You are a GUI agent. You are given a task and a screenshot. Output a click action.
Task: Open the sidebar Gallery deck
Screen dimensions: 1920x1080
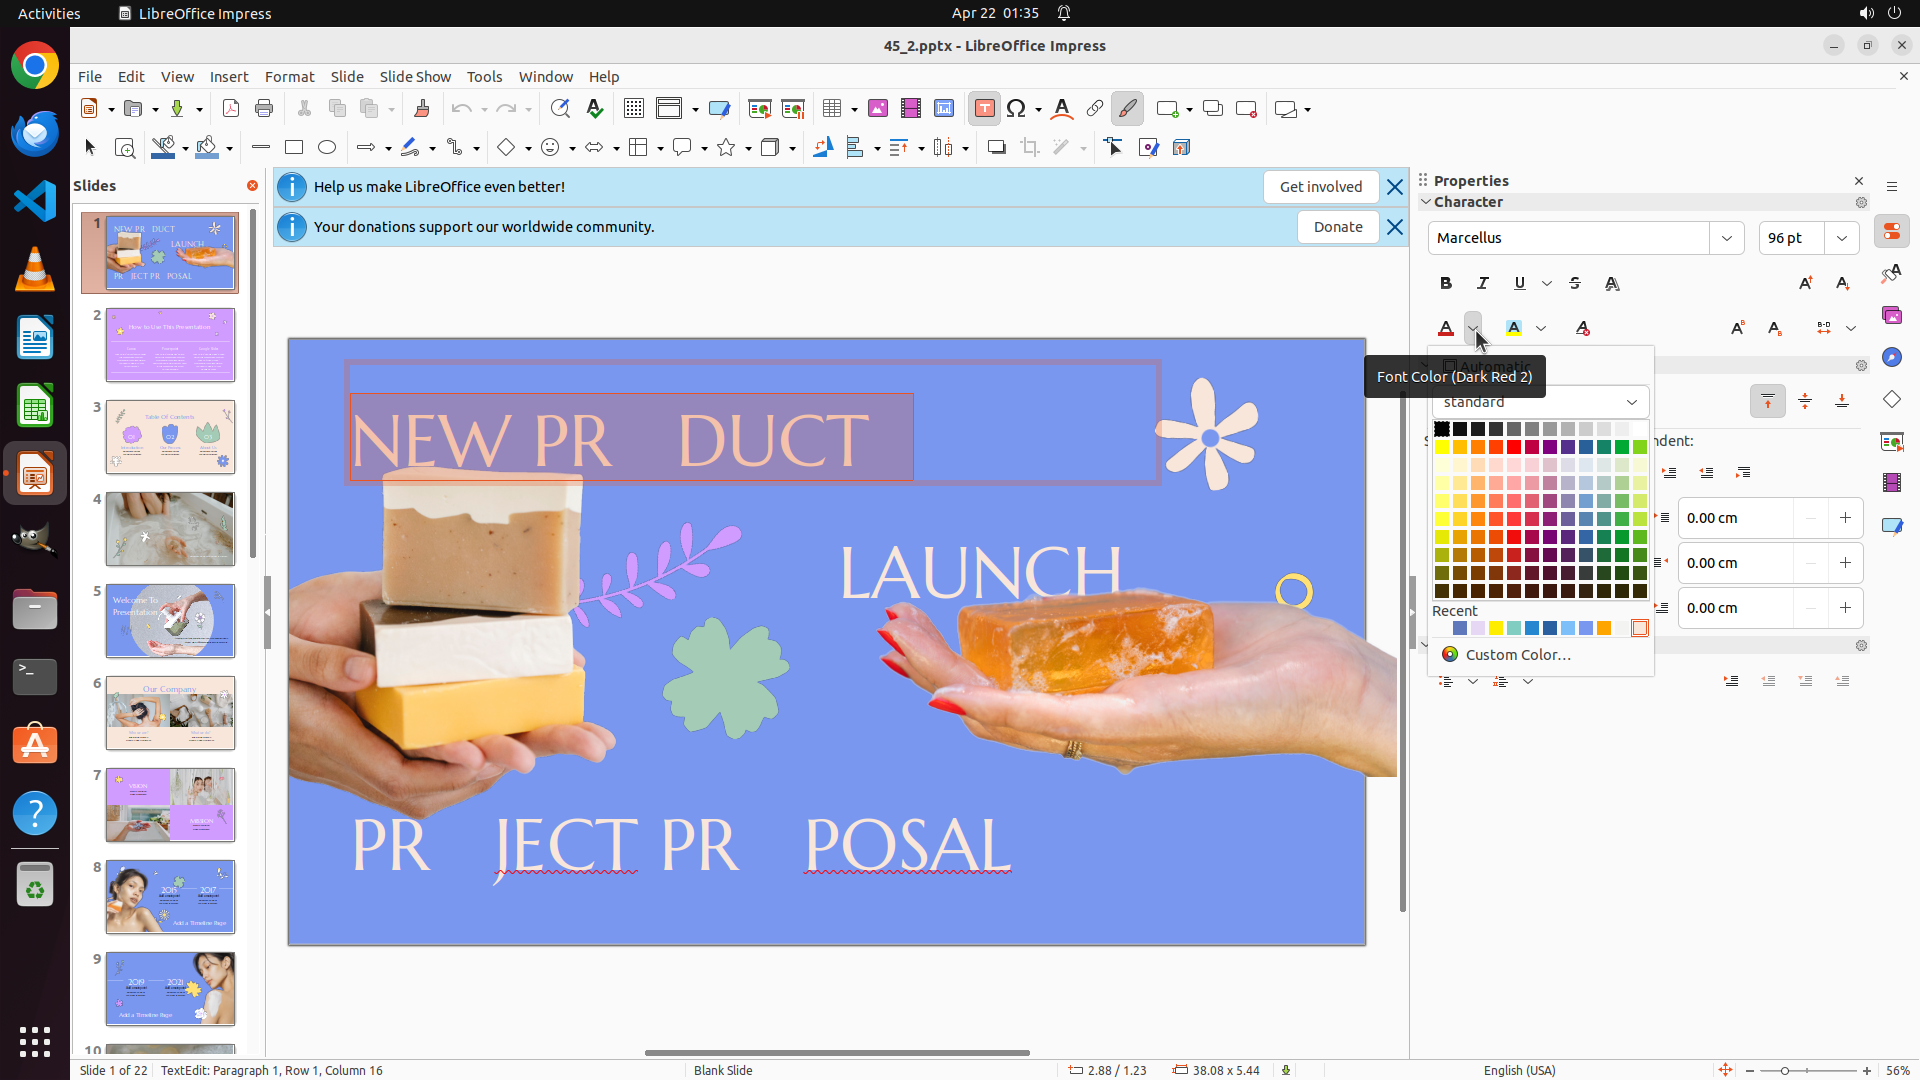(1891, 316)
